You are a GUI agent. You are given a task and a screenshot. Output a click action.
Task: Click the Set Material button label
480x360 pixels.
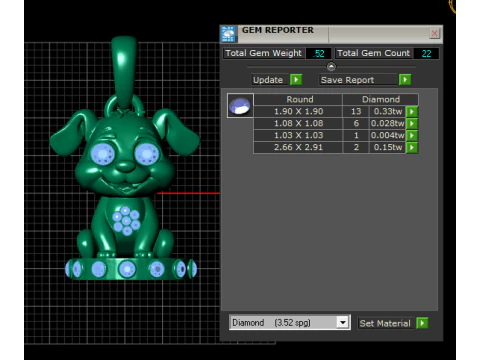tap(385, 323)
